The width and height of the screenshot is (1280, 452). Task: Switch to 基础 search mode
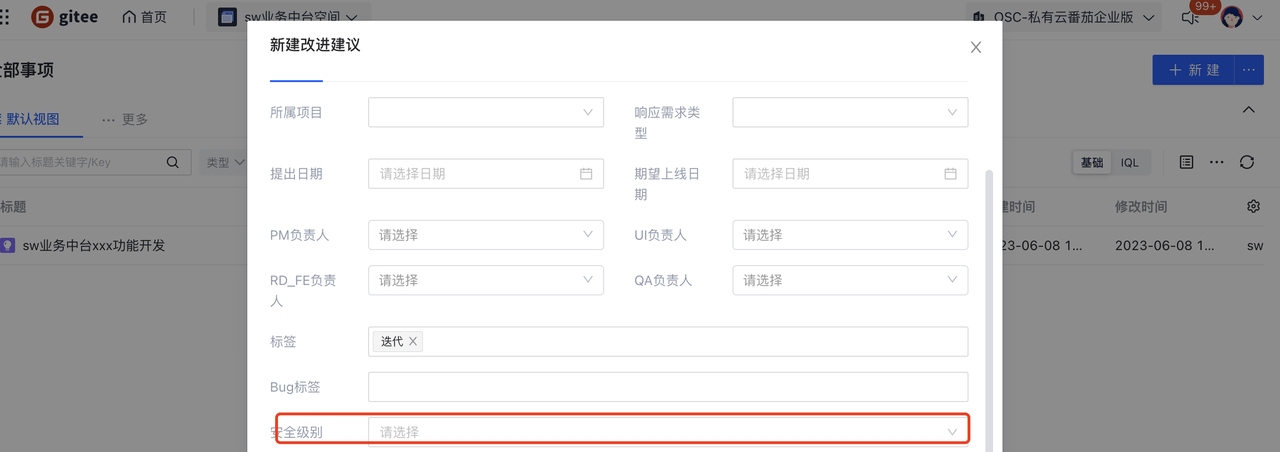[x=1092, y=162]
